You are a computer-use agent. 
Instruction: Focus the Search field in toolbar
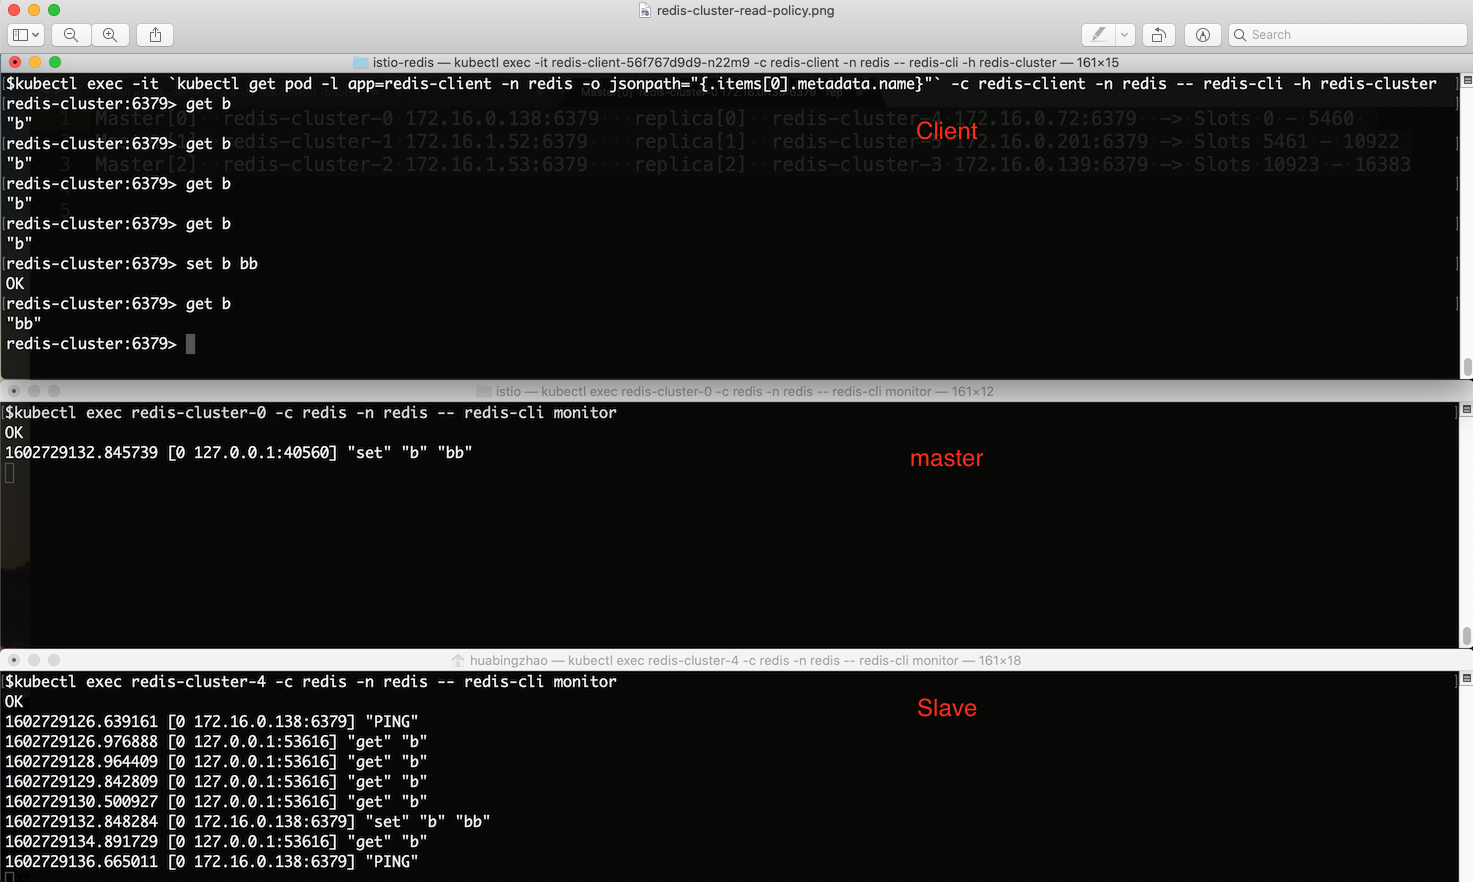(x=1347, y=35)
